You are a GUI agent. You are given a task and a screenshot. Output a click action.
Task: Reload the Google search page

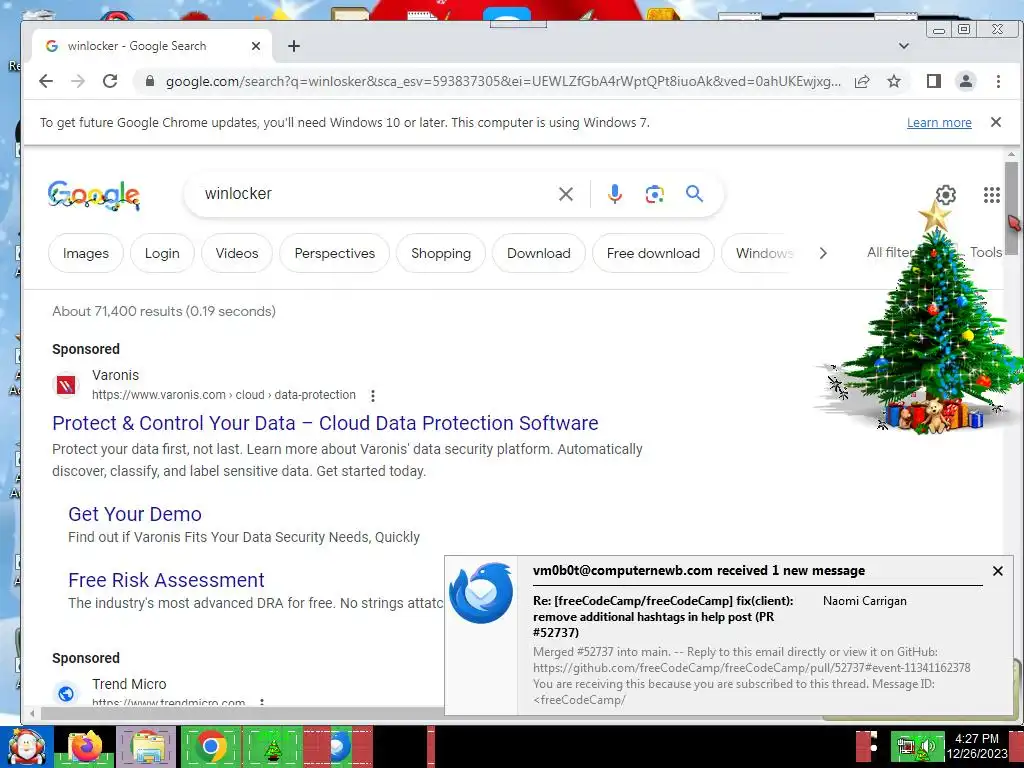pos(110,81)
